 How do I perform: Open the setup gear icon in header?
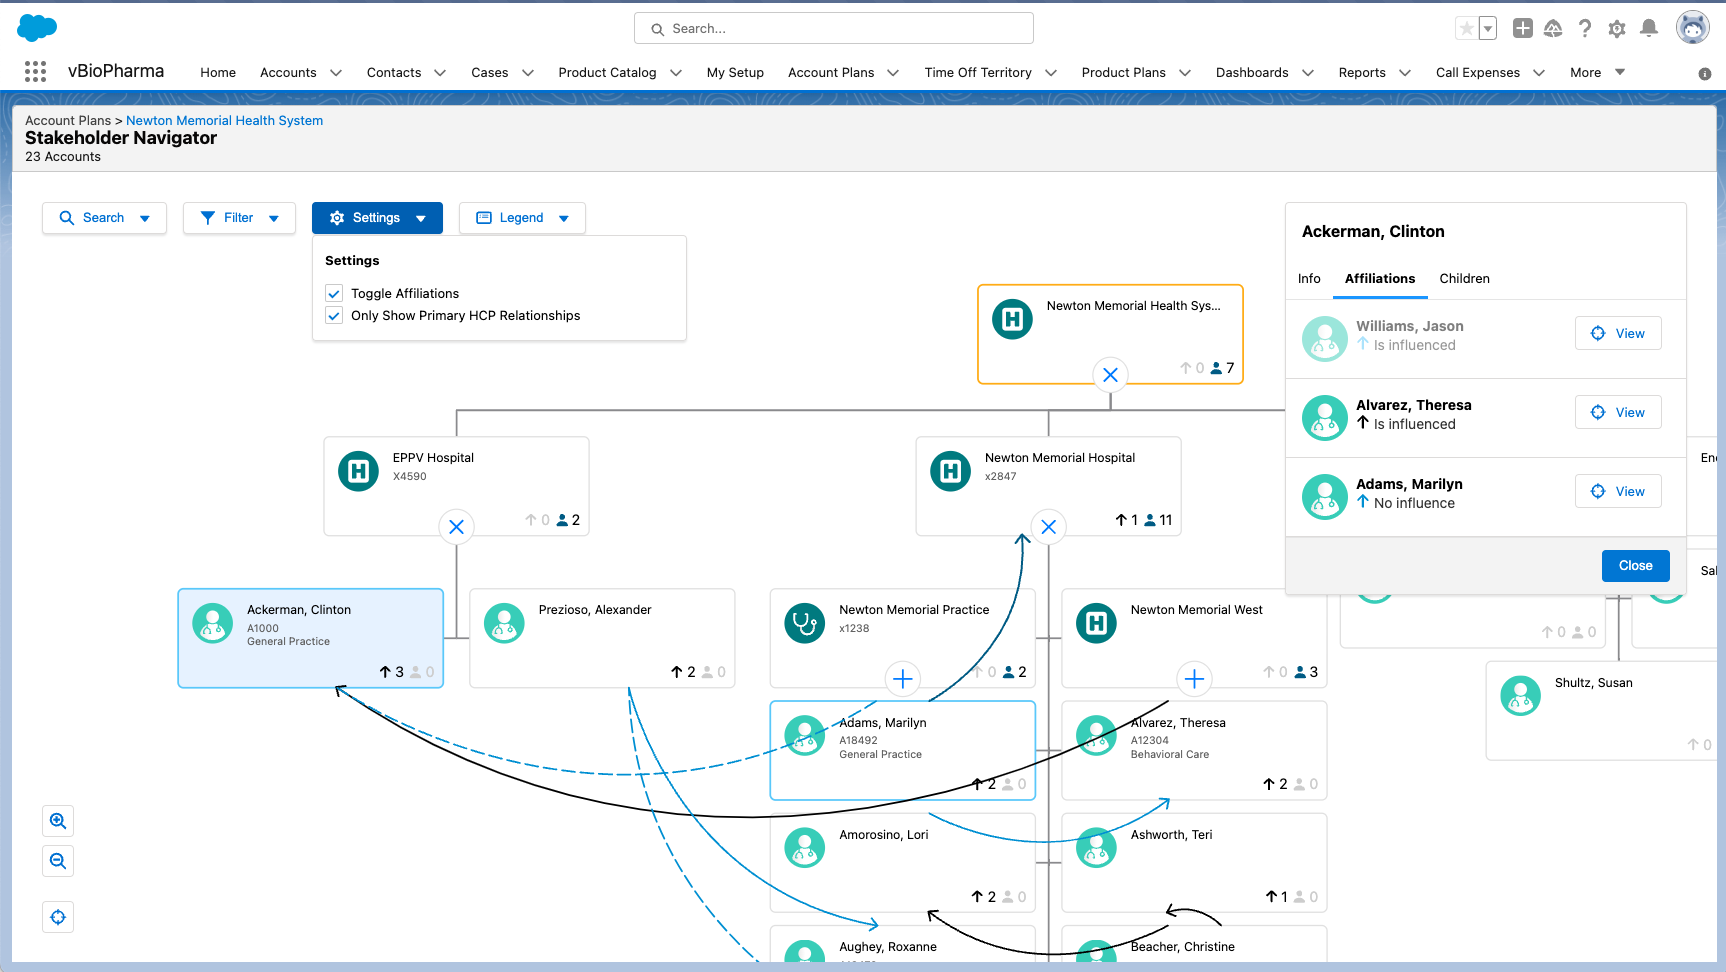pyautogui.click(x=1617, y=28)
